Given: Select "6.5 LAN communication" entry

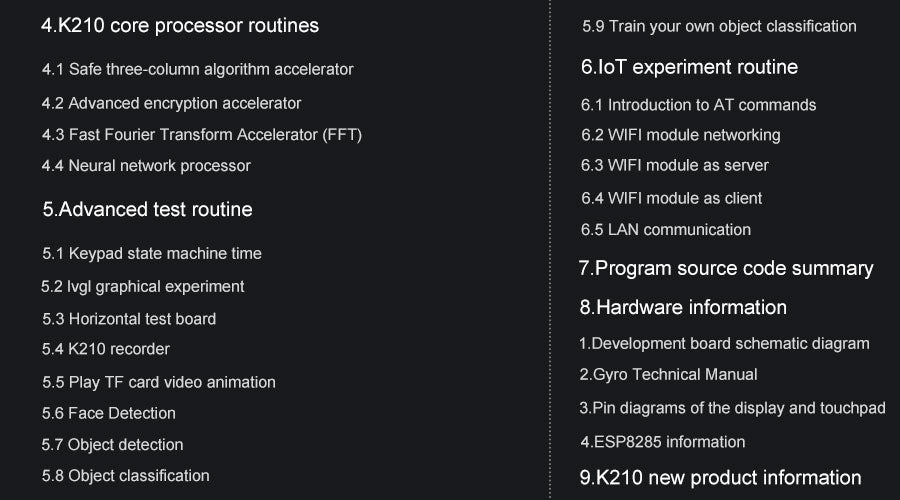Looking at the screenshot, I should coord(666,230).
